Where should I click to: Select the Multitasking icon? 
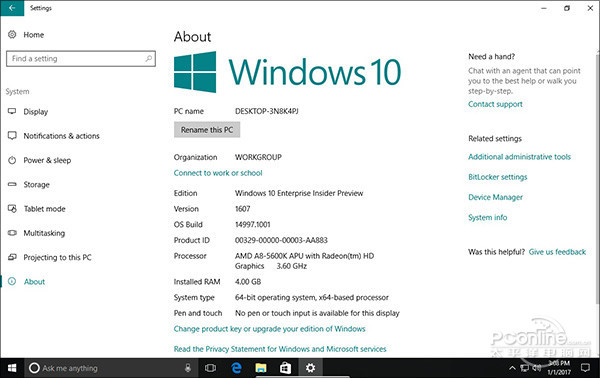click(x=12, y=233)
